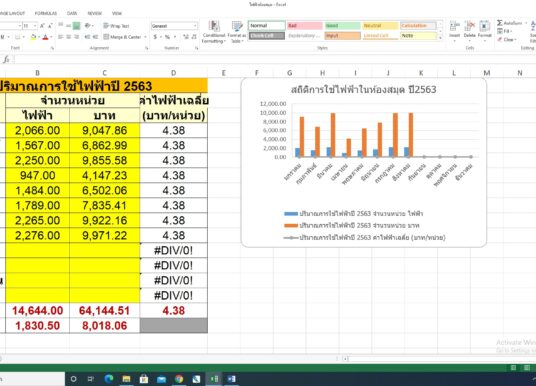The width and height of the screenshot is (536, 386).
Task: Switch to the REVIEW ribbon tab
Action: [x=95, y=13]
